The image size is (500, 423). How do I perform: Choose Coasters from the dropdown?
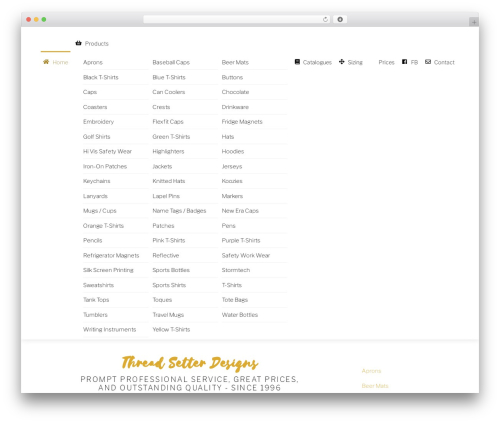click(x=95, y=107)
